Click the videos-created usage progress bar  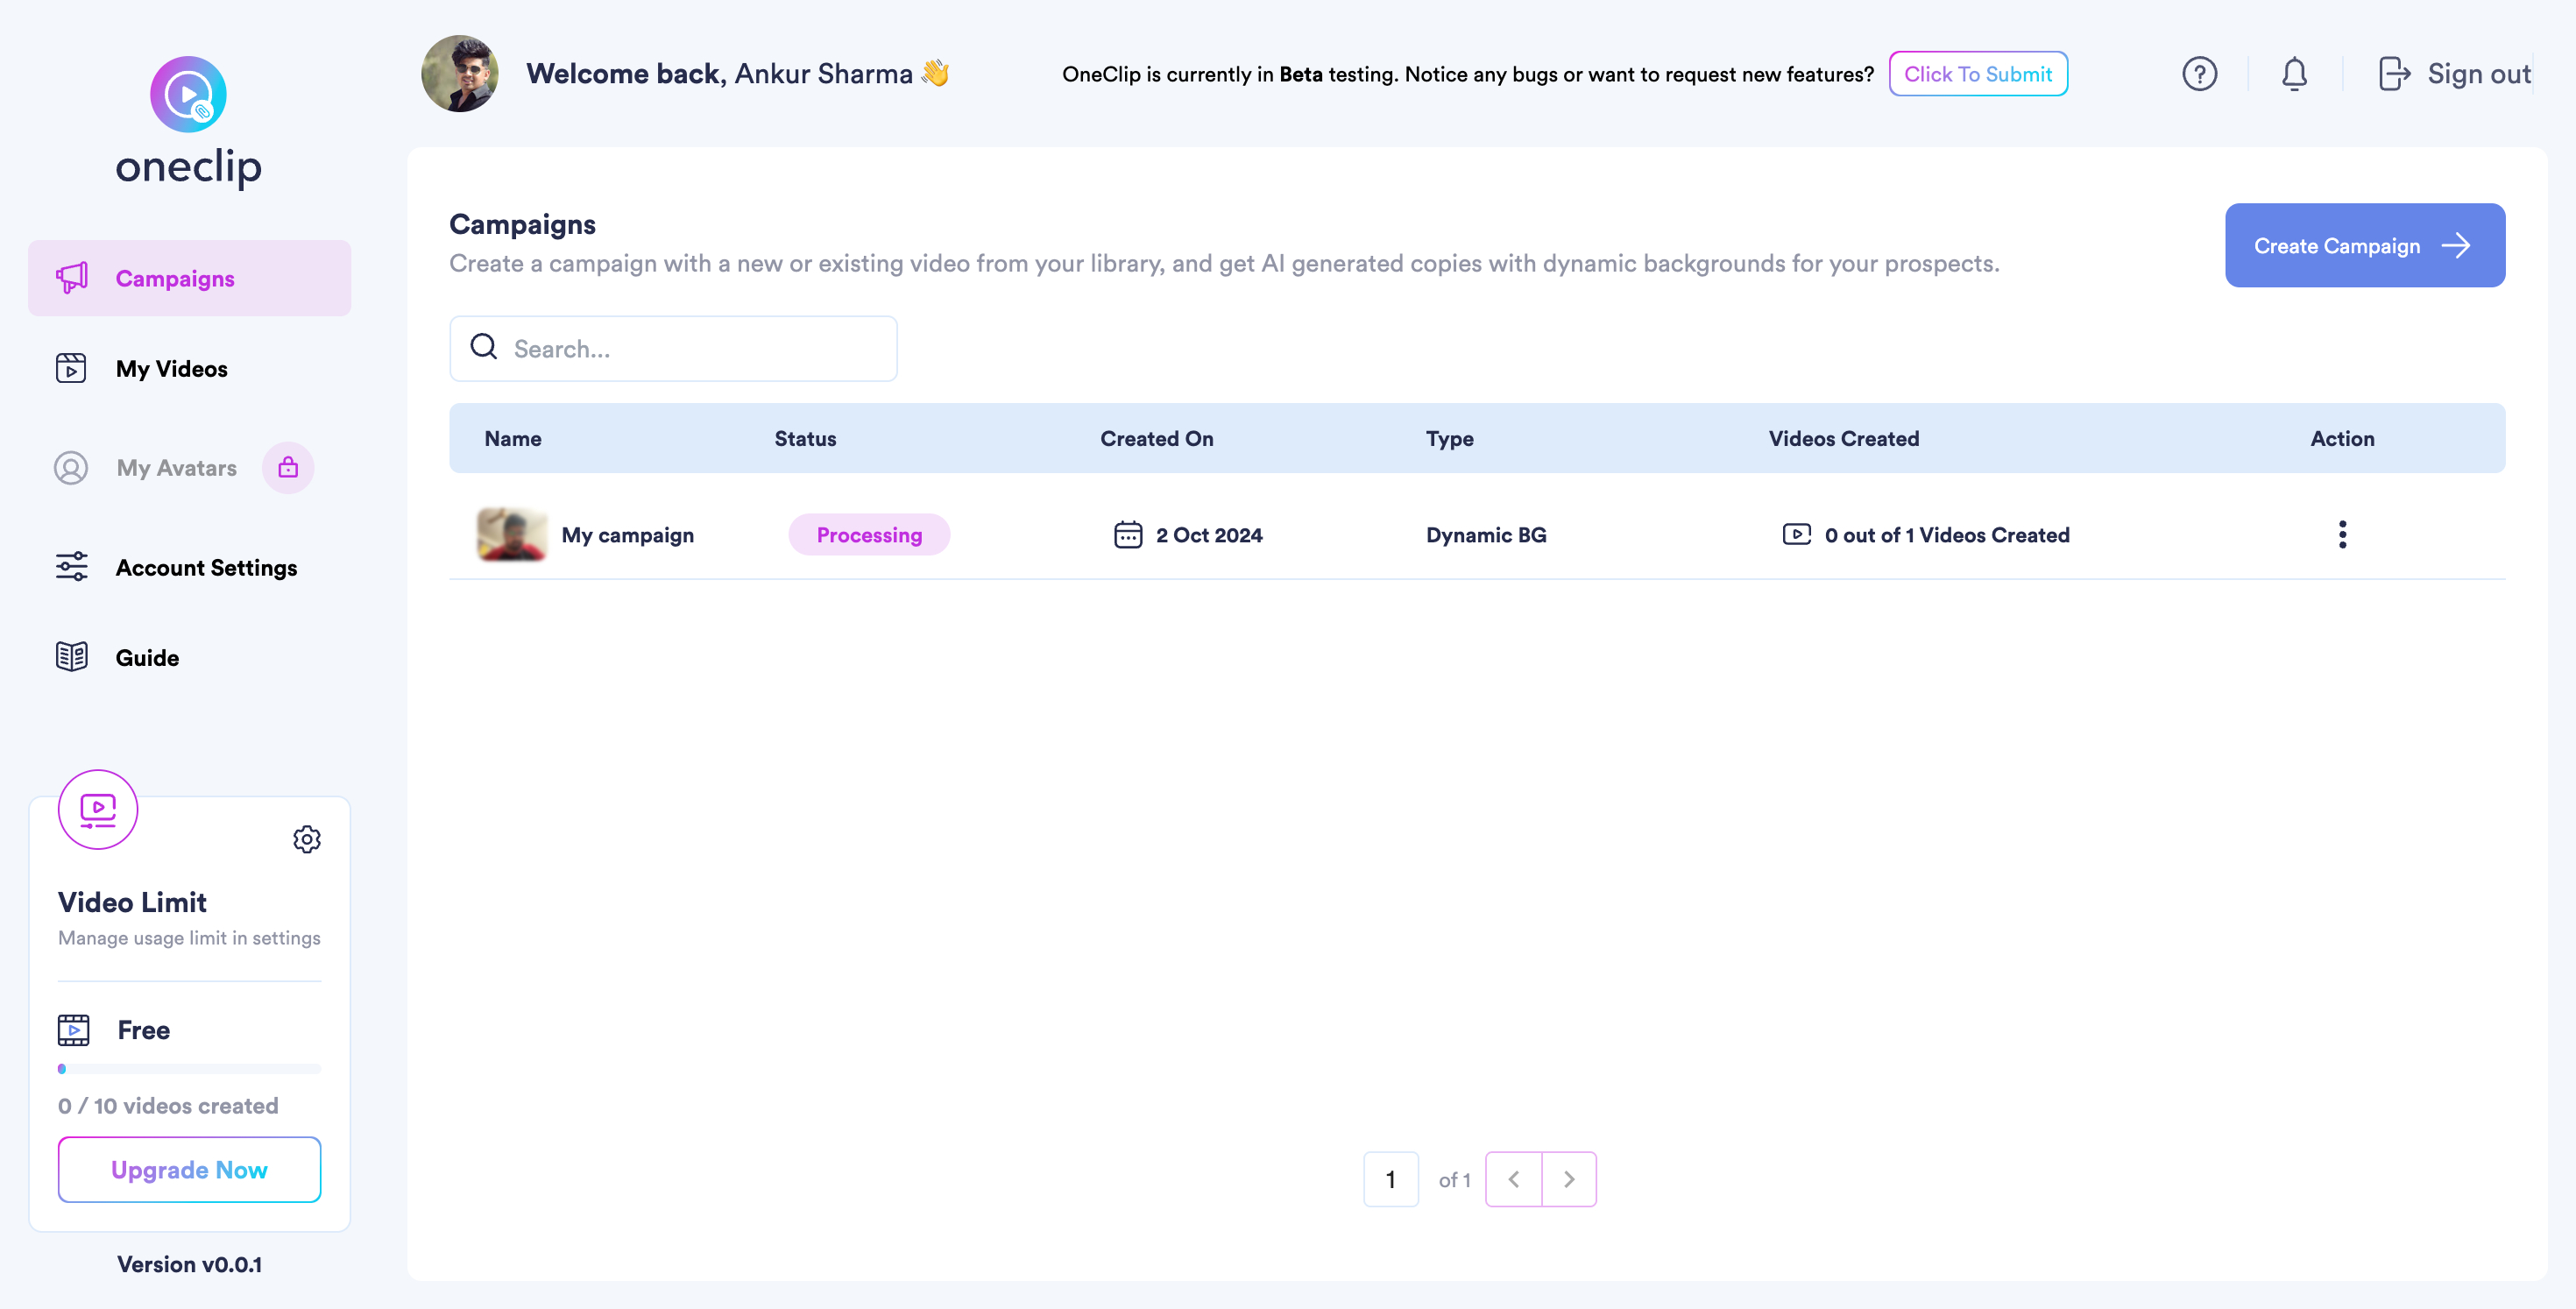pos(189,1069)
